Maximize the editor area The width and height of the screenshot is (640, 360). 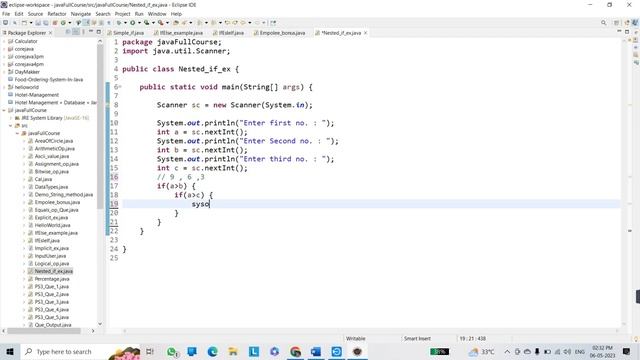point(627,31)
